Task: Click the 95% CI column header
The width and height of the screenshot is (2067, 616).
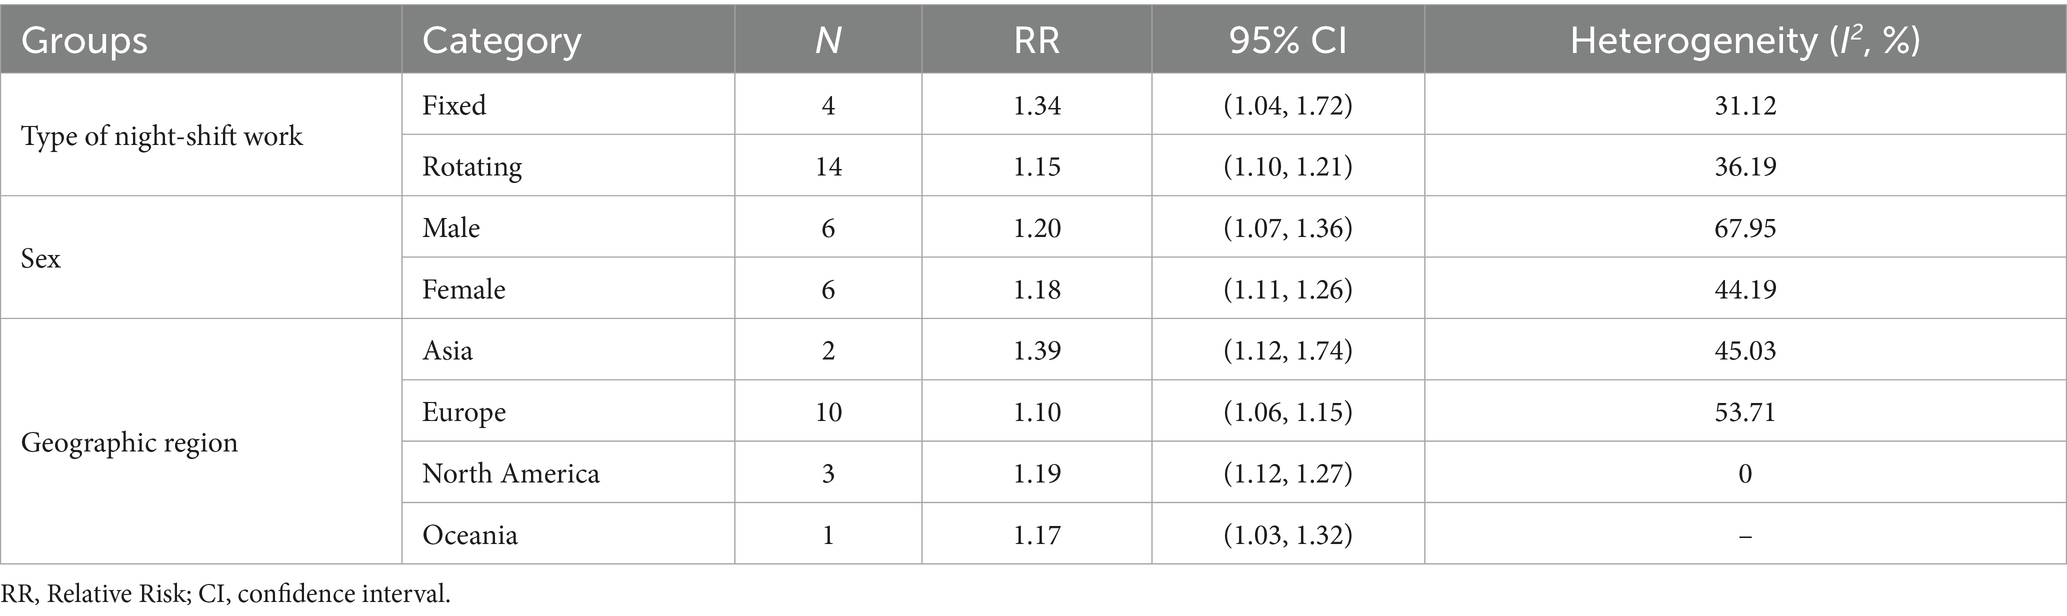Action: [1288, 41]
